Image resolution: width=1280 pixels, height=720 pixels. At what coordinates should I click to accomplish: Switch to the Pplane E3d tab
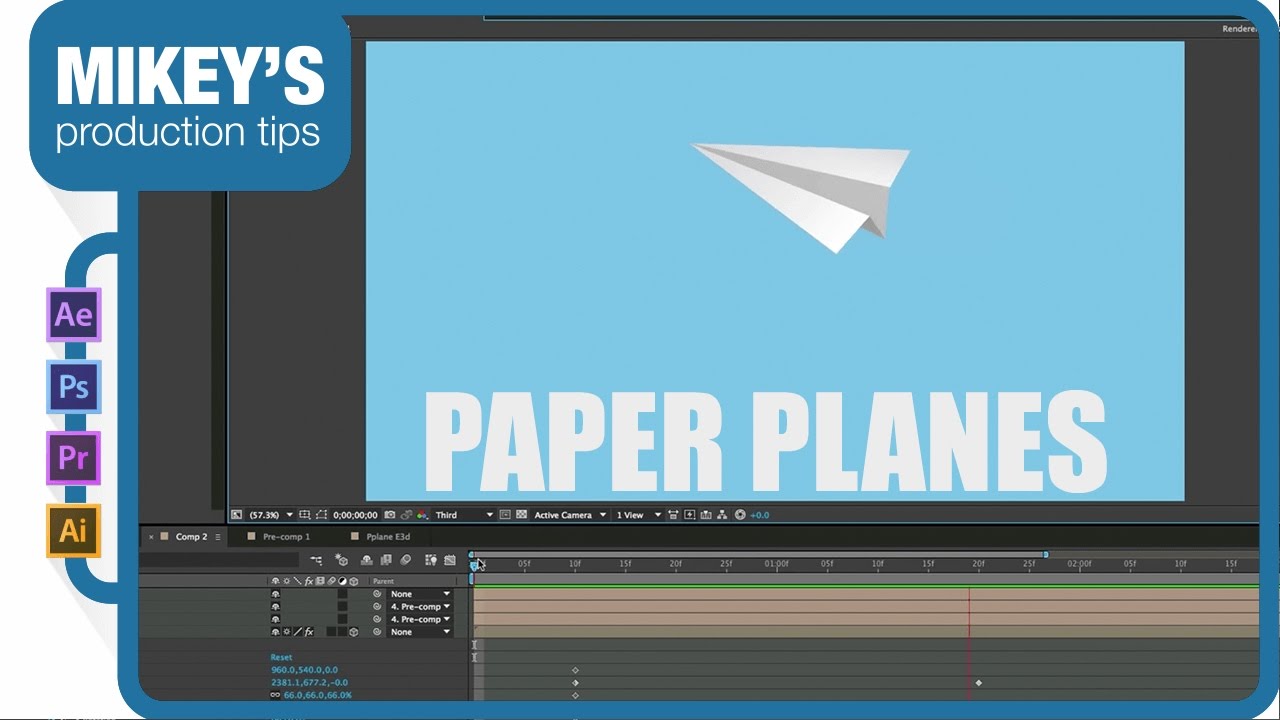coord(388,537)
